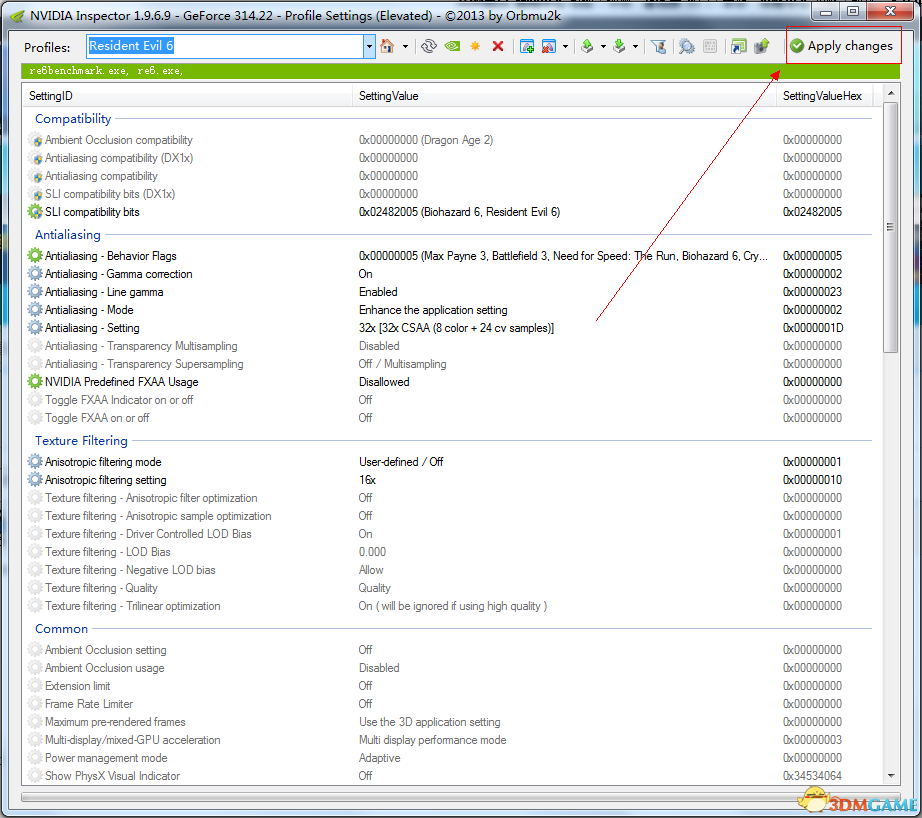922x818 pixels.
Task: Click the scroll up arrow of the settings list
Action: click(891, 94)
